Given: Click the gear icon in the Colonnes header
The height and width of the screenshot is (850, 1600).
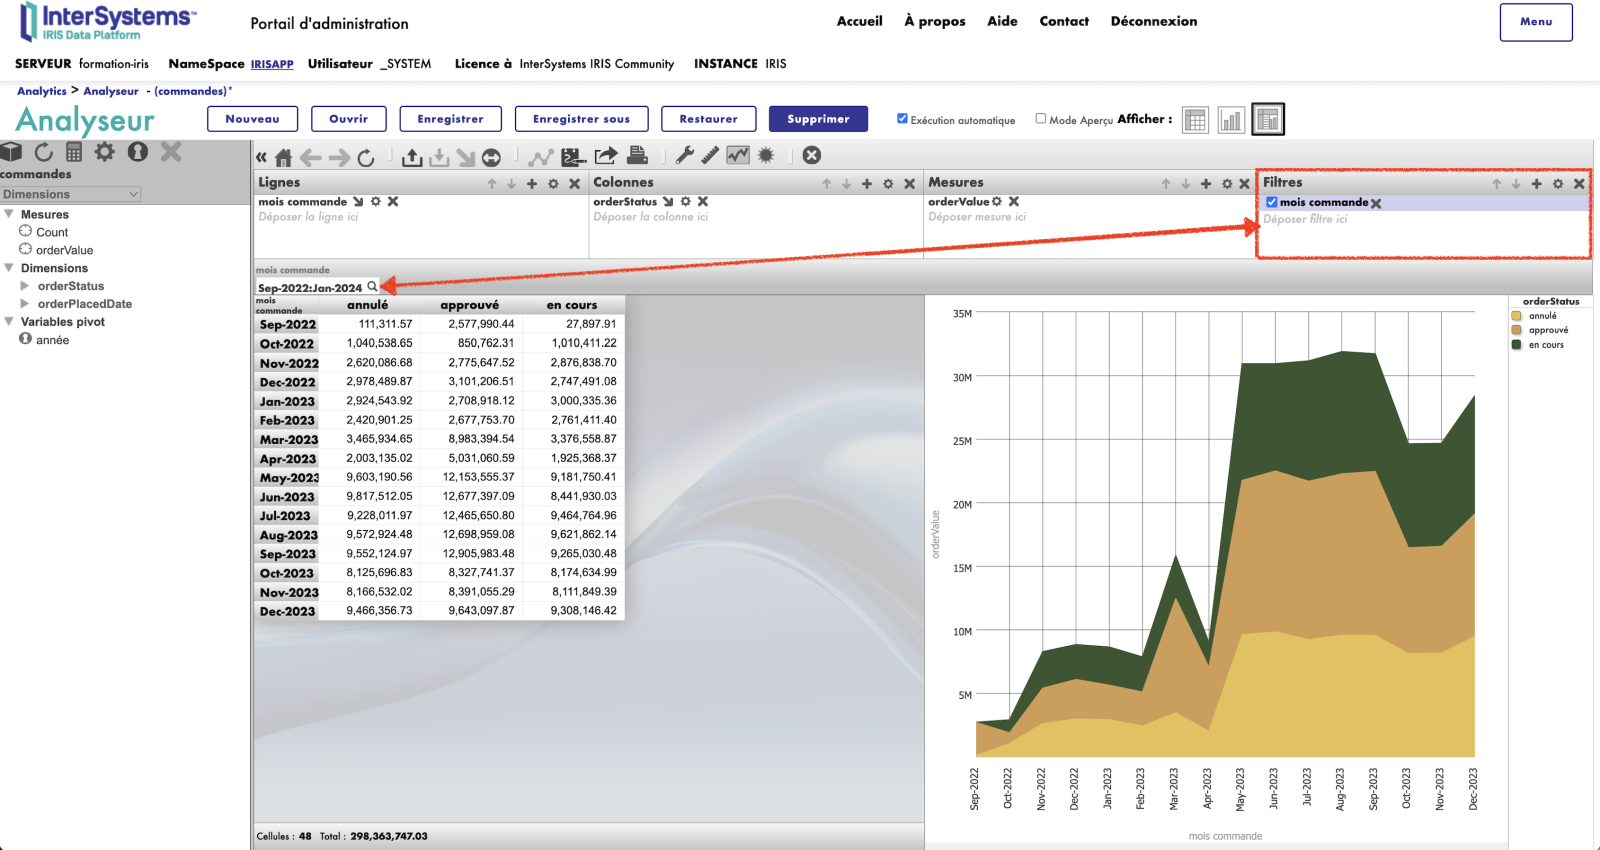Looking at the screenshot, I should pos(888,184).
